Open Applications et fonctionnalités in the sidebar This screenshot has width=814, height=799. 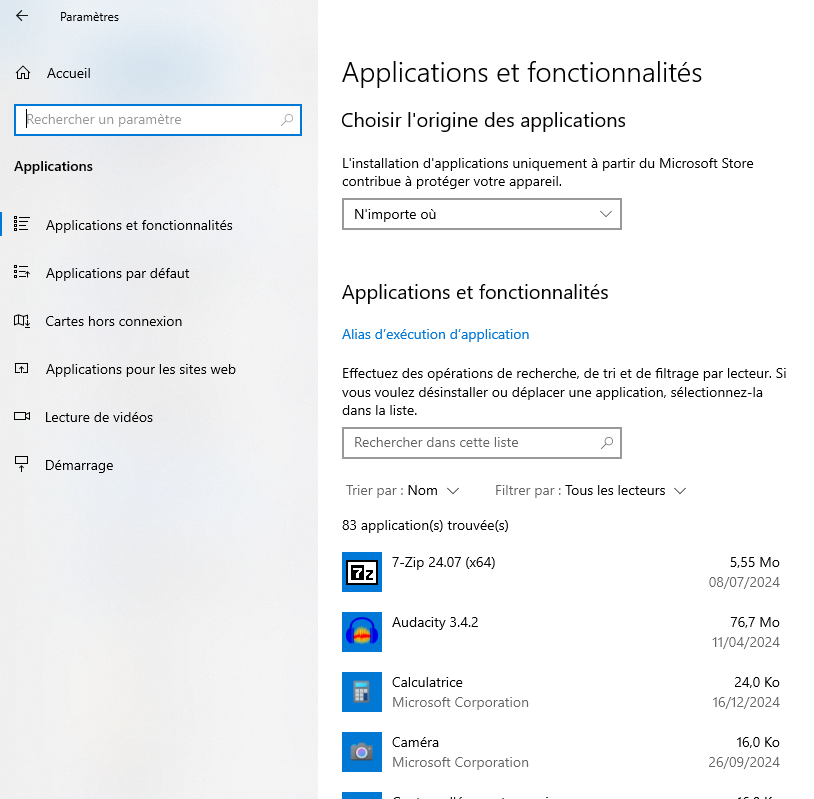point(139,225)
